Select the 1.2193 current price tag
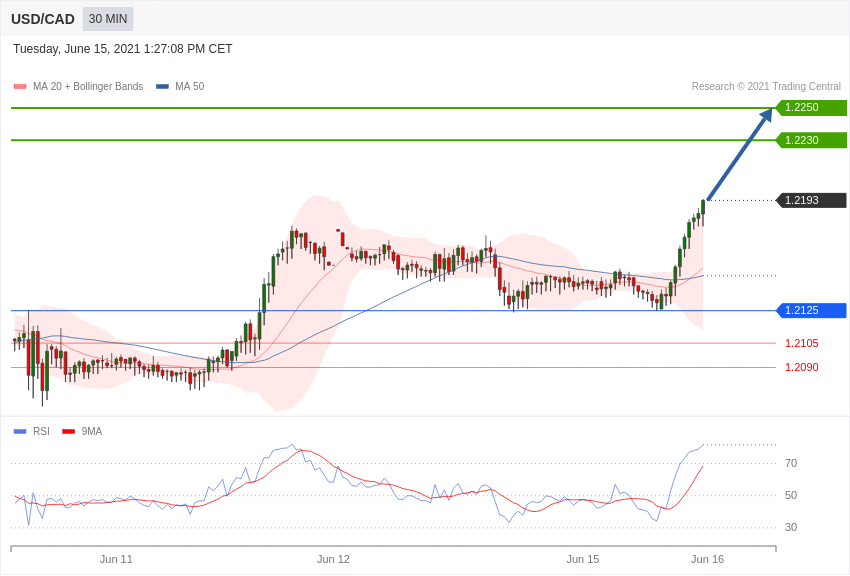The image size is (850, 576). click(811, 200)
